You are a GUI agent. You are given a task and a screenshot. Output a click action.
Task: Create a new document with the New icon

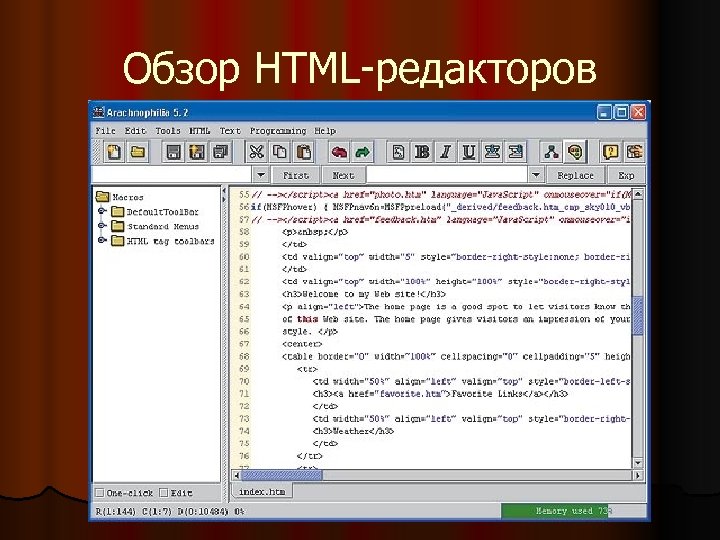[114, 152]
